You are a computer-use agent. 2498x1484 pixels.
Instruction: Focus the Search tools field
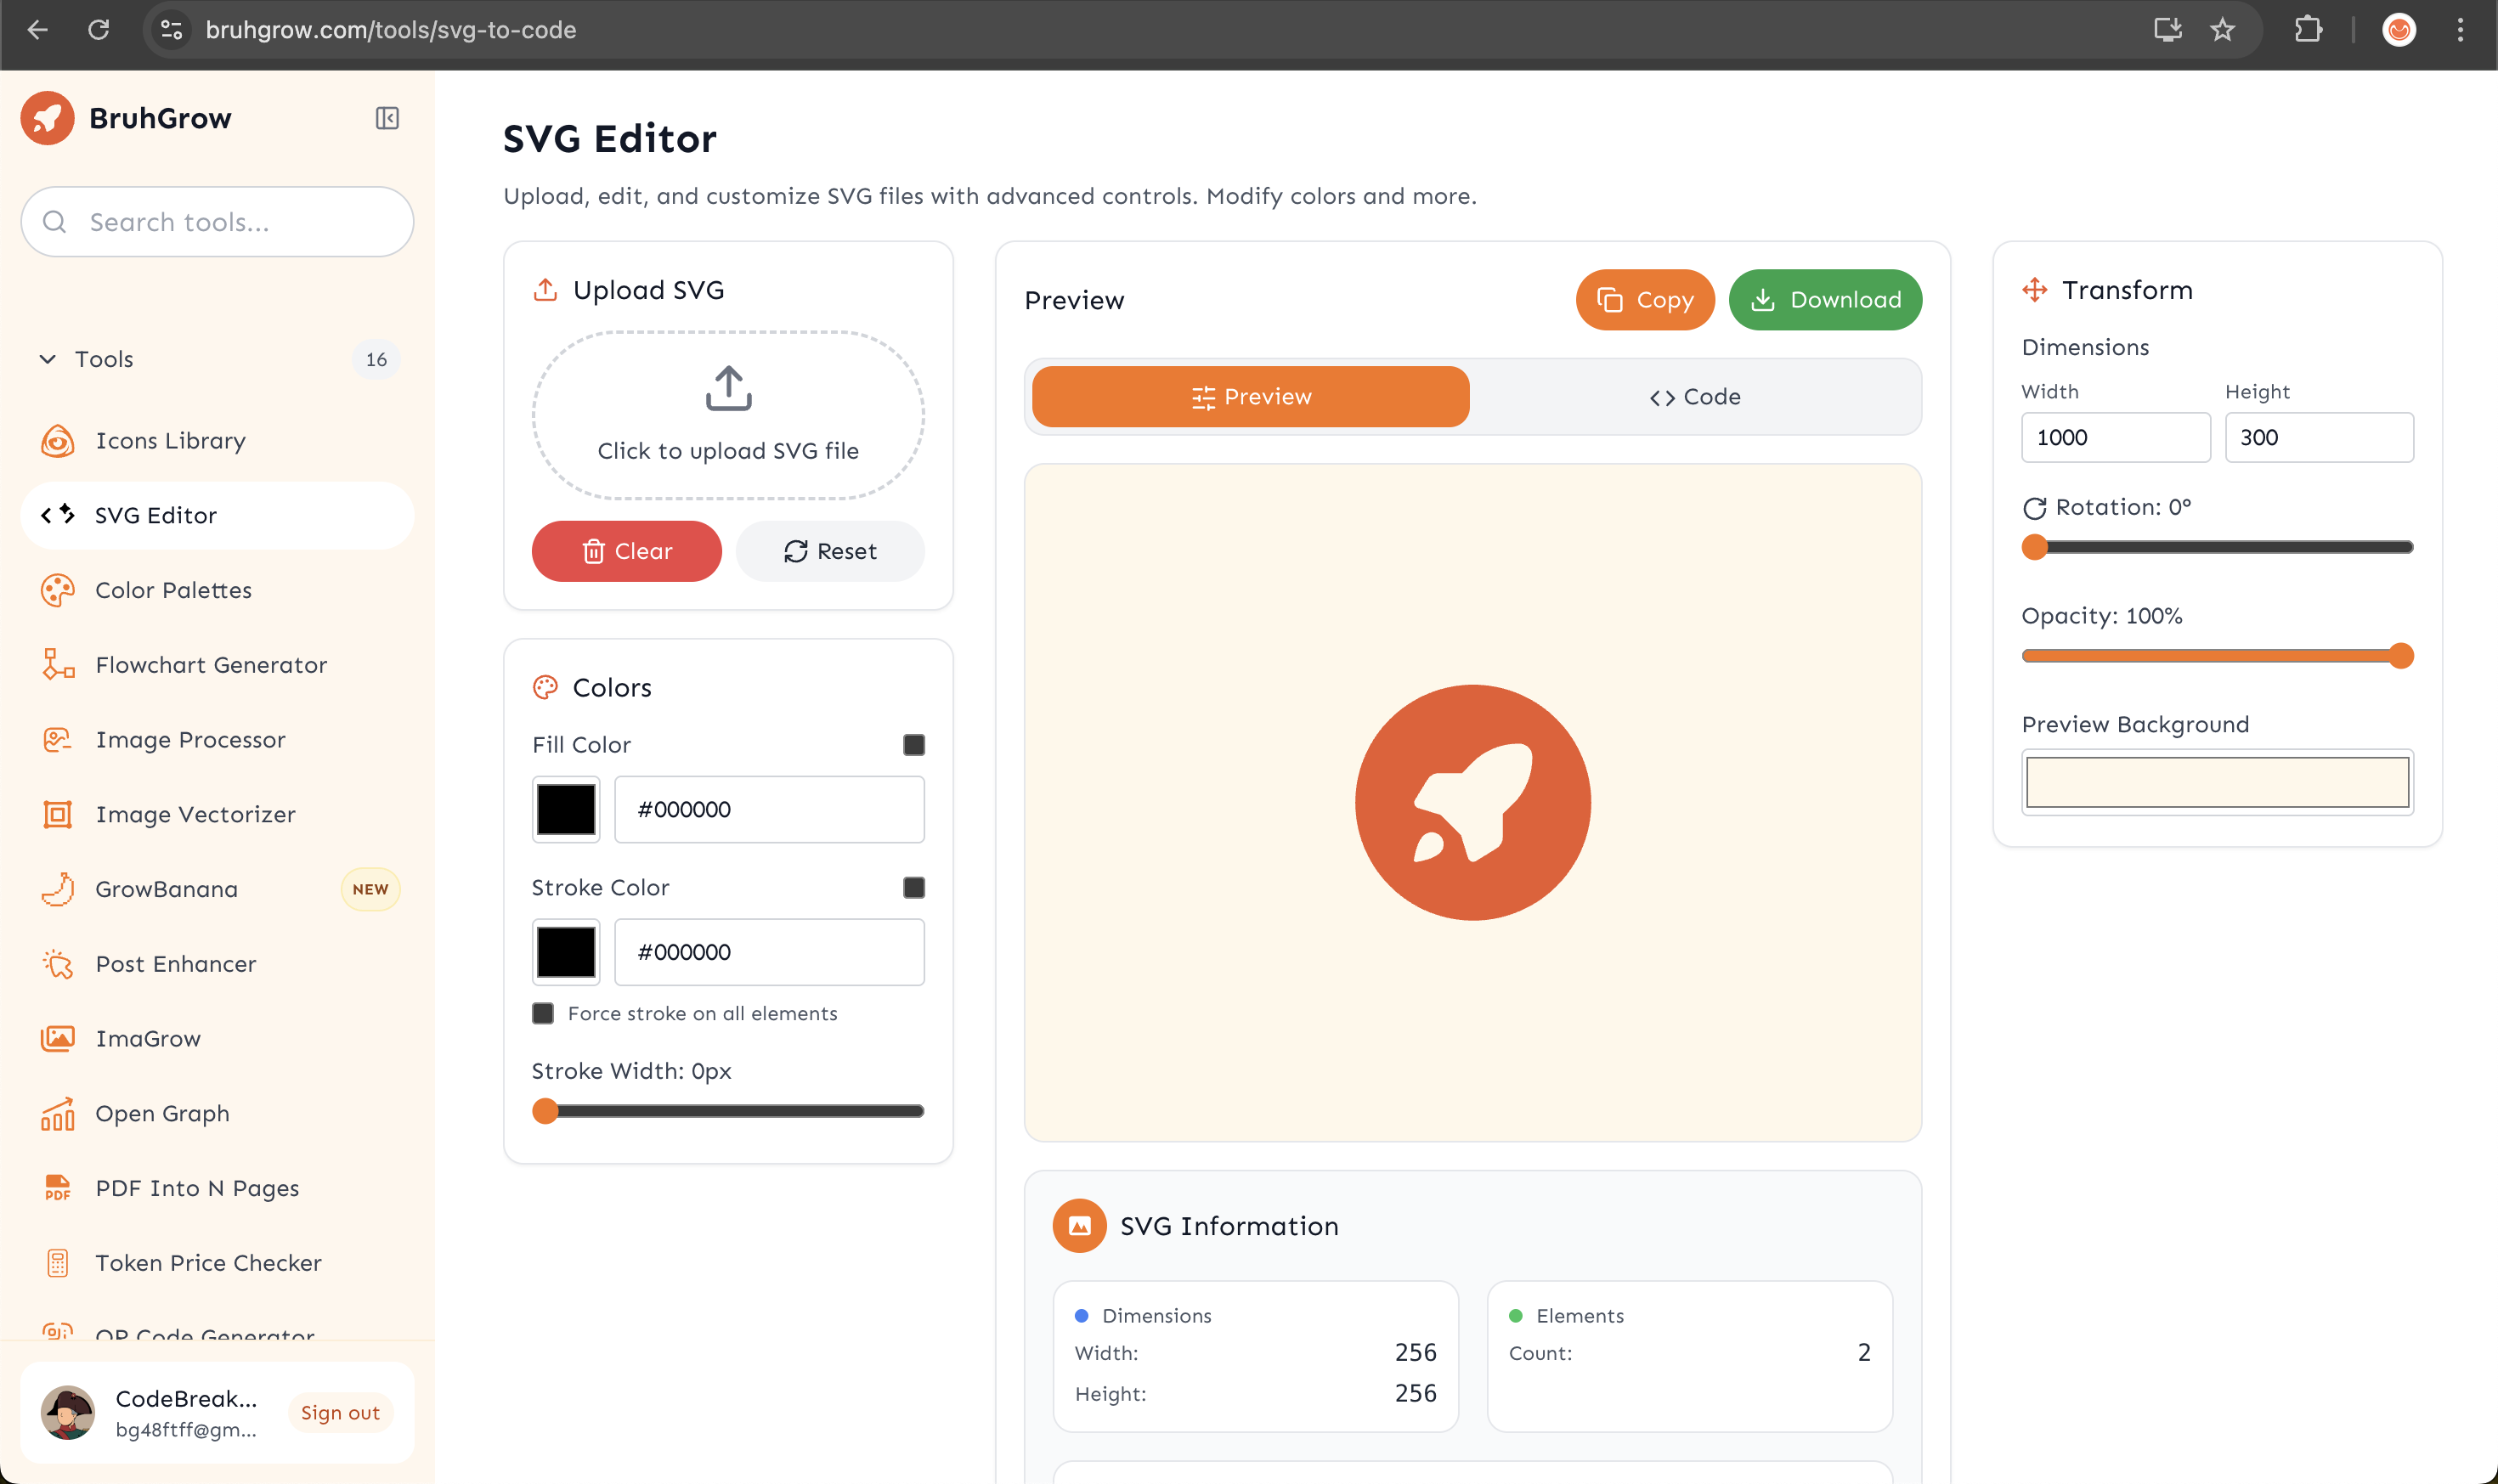[x=217, y=222]
